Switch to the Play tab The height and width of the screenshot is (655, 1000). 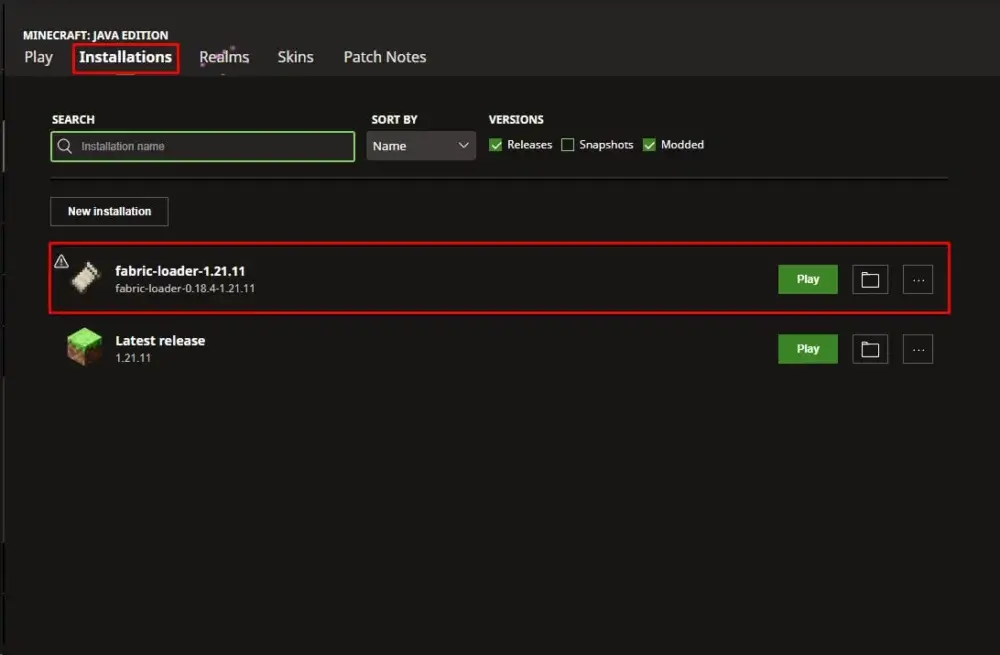point(38,57)
